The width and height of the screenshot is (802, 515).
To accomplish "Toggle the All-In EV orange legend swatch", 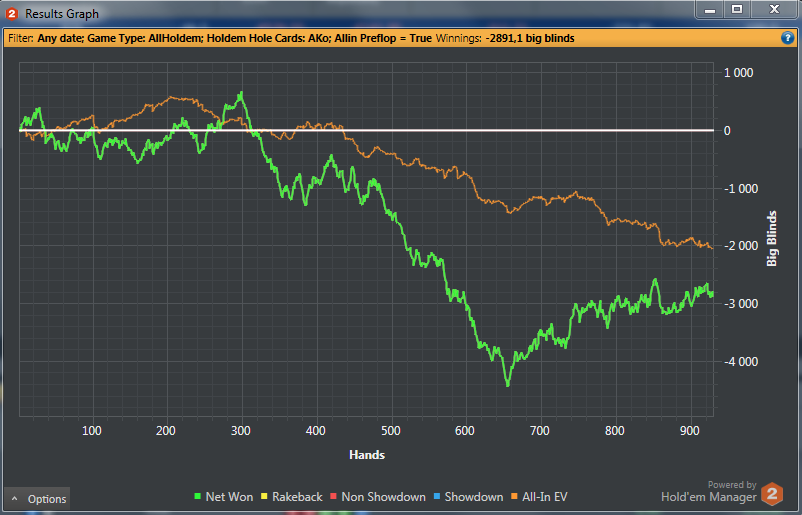I will click(514, 497).
